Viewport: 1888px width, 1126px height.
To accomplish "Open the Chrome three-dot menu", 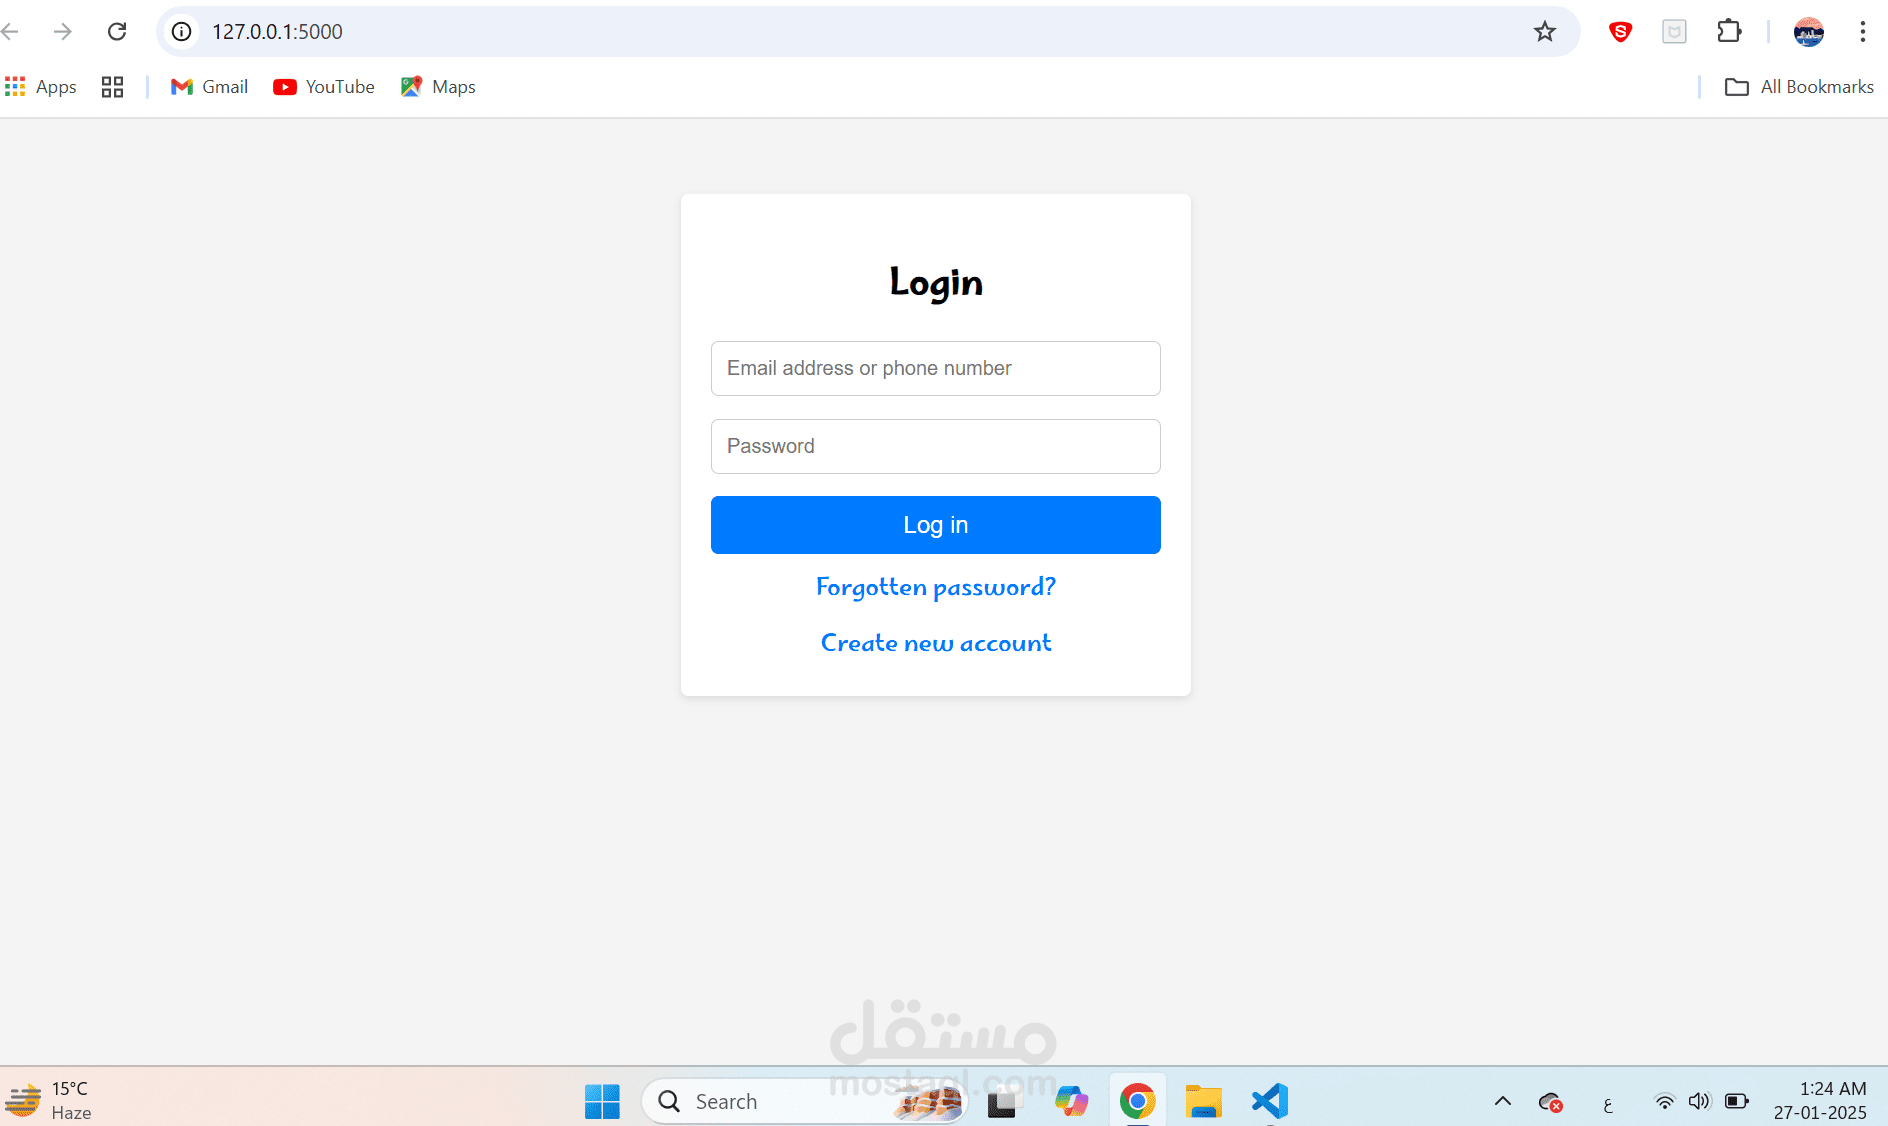I will coord(1863,32).
